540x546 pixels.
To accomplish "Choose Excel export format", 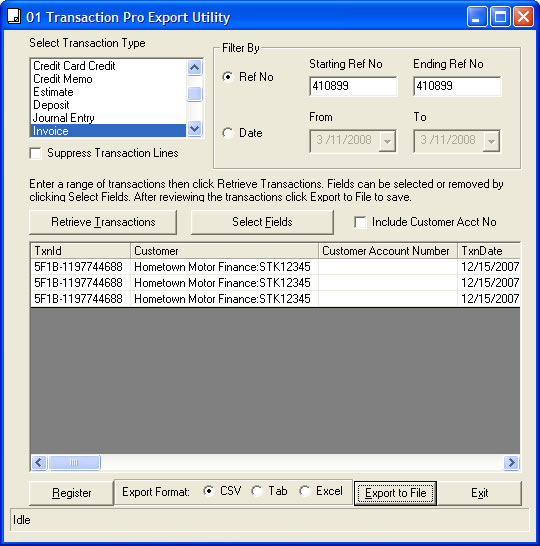I will (305, 491).
